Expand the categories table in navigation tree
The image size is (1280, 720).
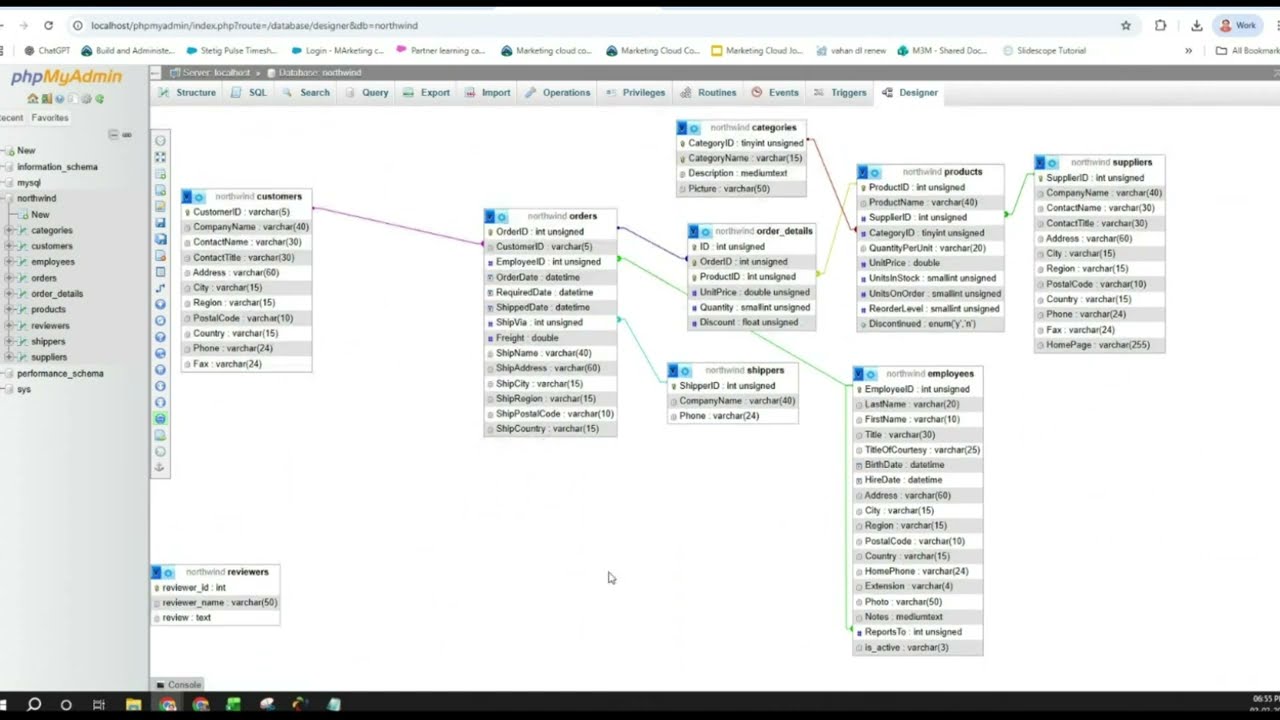point(9,230)
